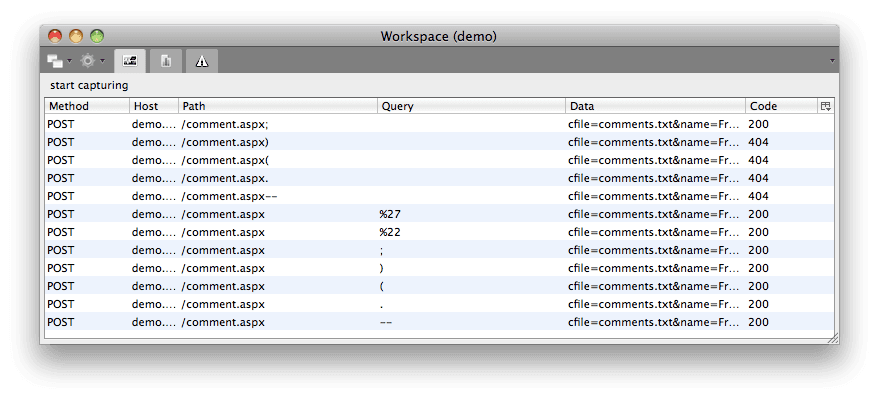879x399 pixels.
Task: Select the row with path /comment.aspx;
Action: [x=439, y=124]
